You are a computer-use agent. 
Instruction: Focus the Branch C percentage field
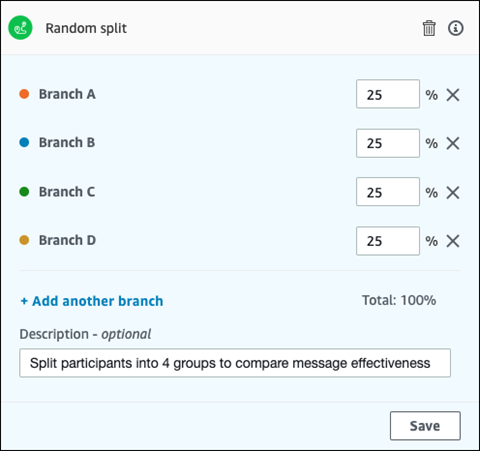click(x=388, y=192)
